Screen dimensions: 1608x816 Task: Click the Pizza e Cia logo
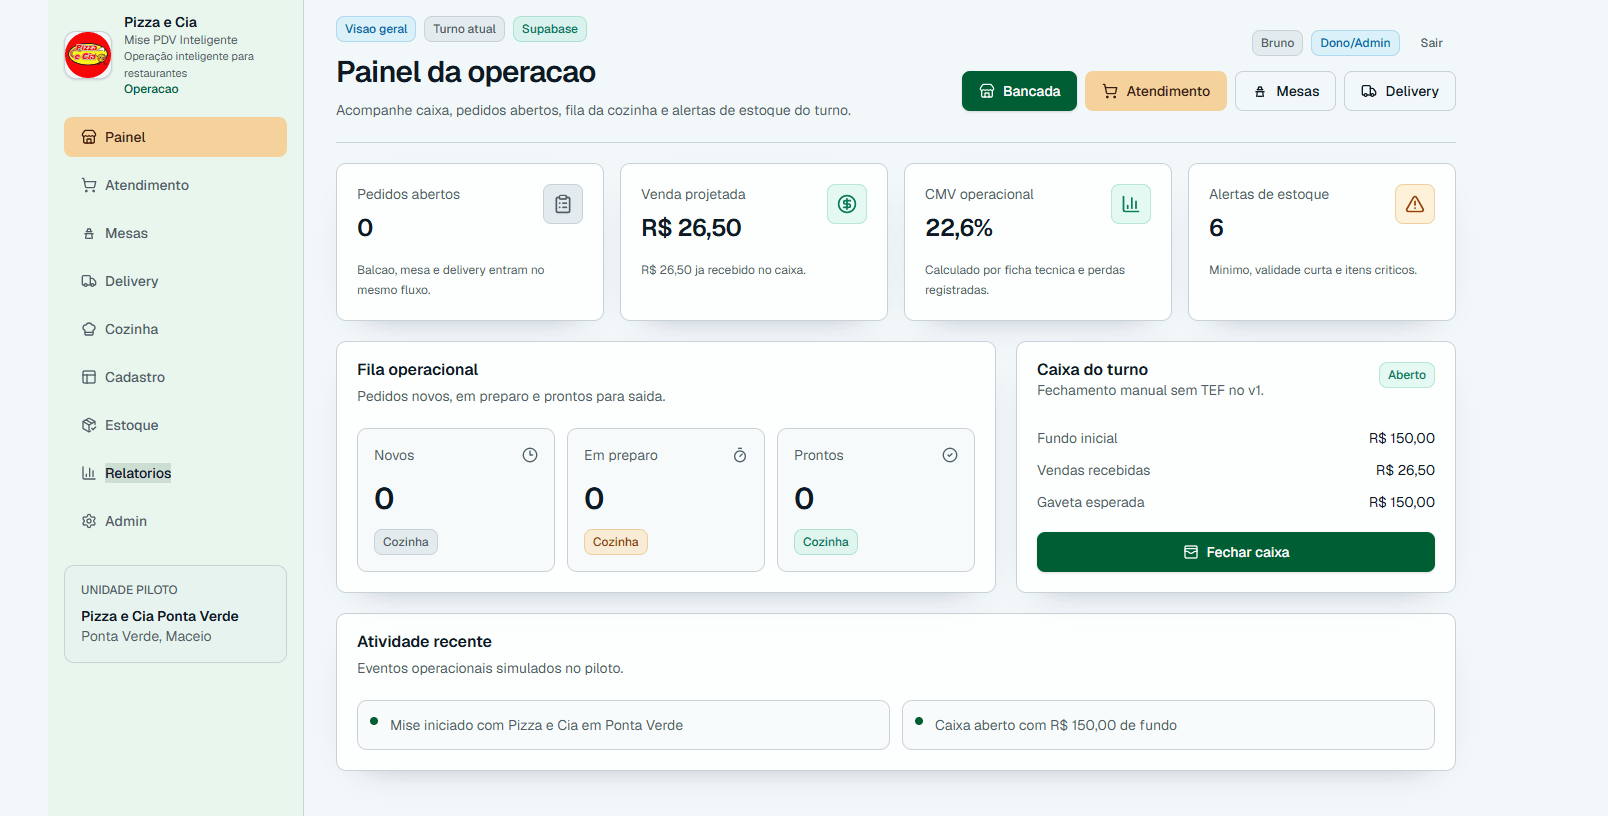88,54
